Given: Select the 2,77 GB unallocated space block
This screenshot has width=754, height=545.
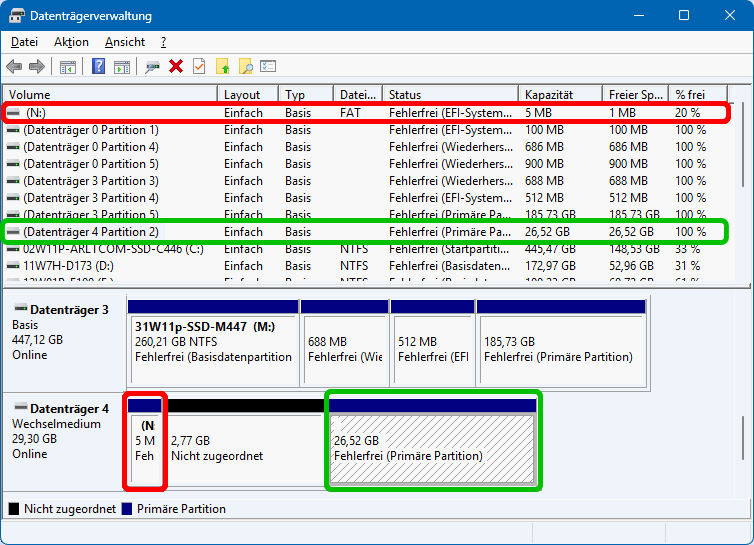Looking at the screenshot, I should pyautogui.click(x=244, y=448).
